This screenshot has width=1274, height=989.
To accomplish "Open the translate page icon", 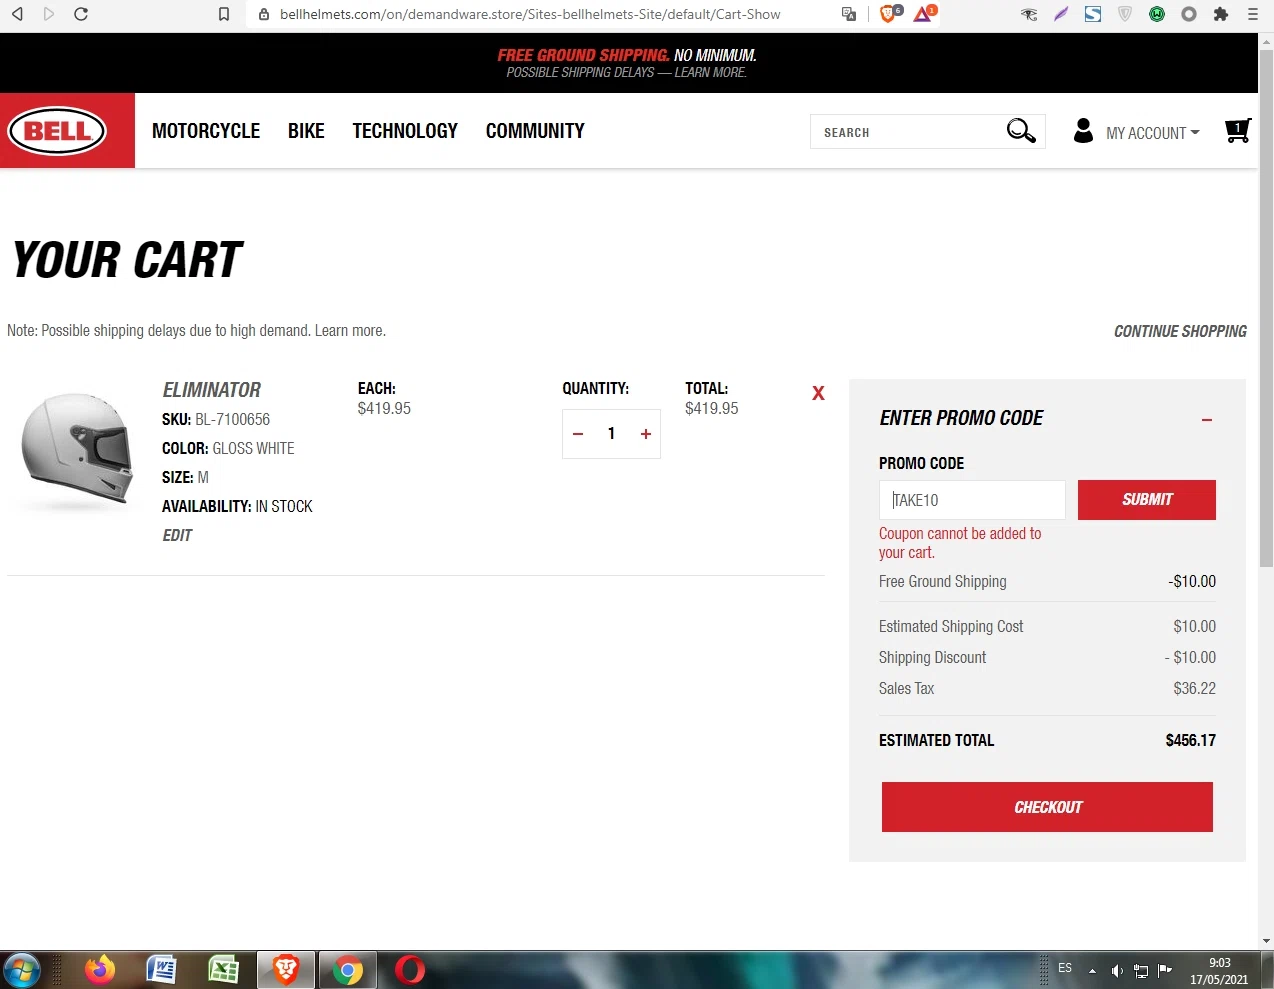I will (849, 14).
